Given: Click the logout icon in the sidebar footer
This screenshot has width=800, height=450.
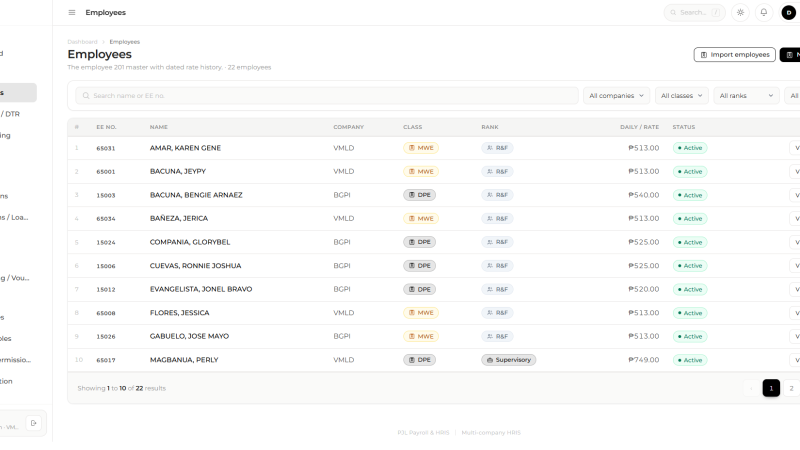Looking at the screenshot, I should click(34, 423).
